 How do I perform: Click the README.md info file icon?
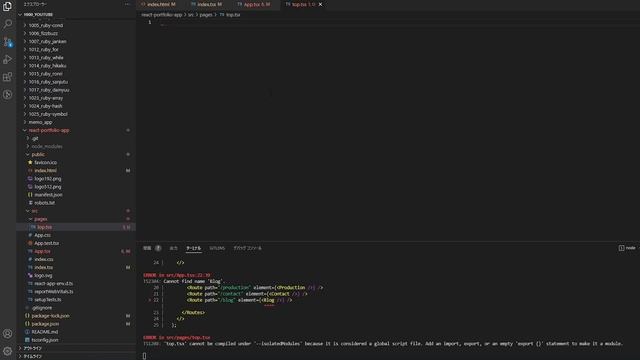(x=27, y=332)
